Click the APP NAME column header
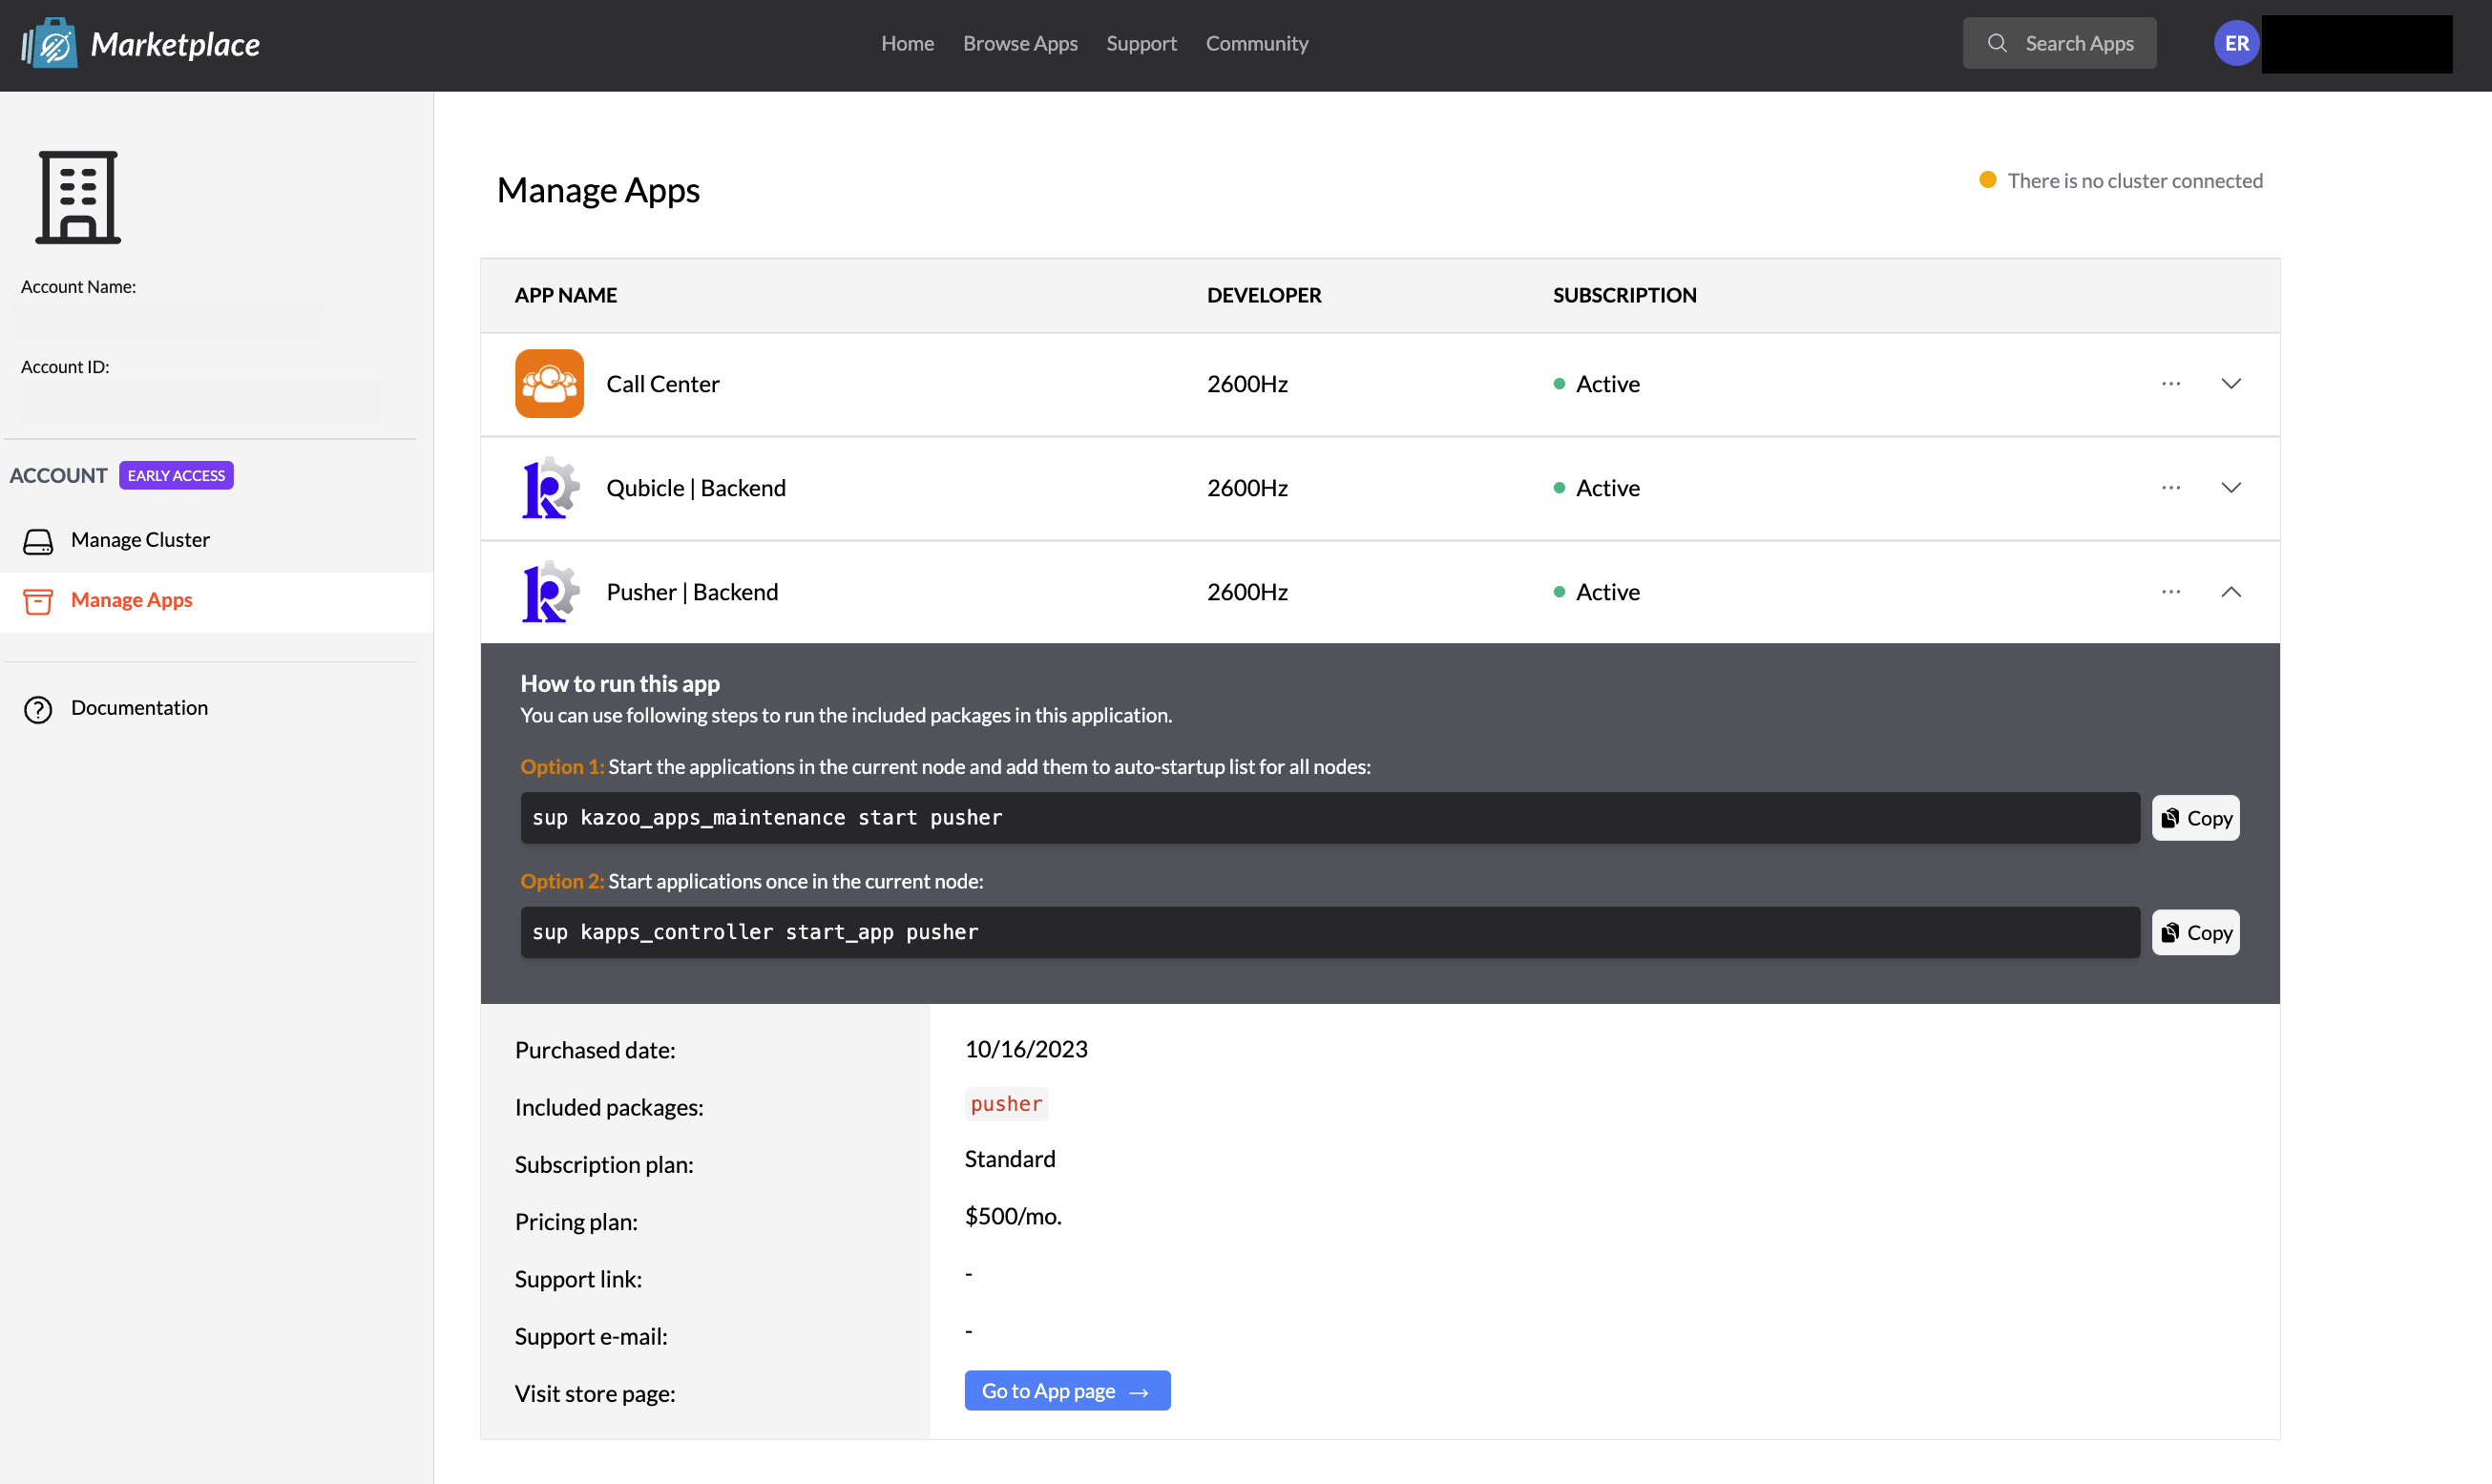 [x=565, y=295]
